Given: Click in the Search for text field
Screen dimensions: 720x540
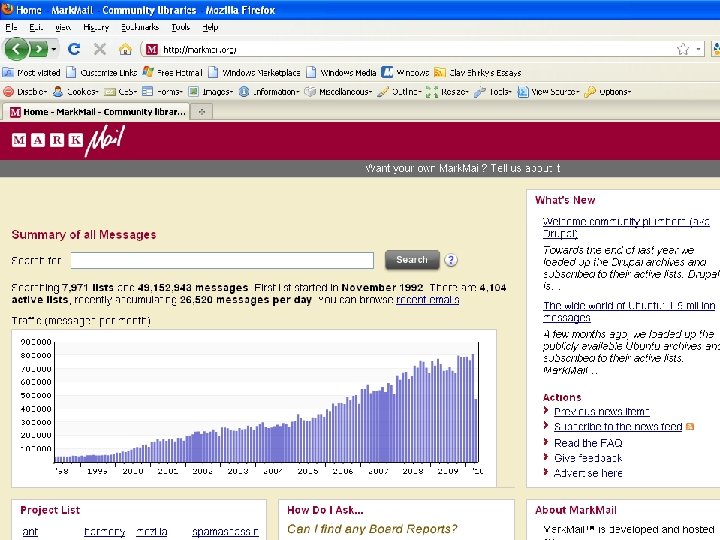Looking at the screenshot, I should [x=222, y=260].
